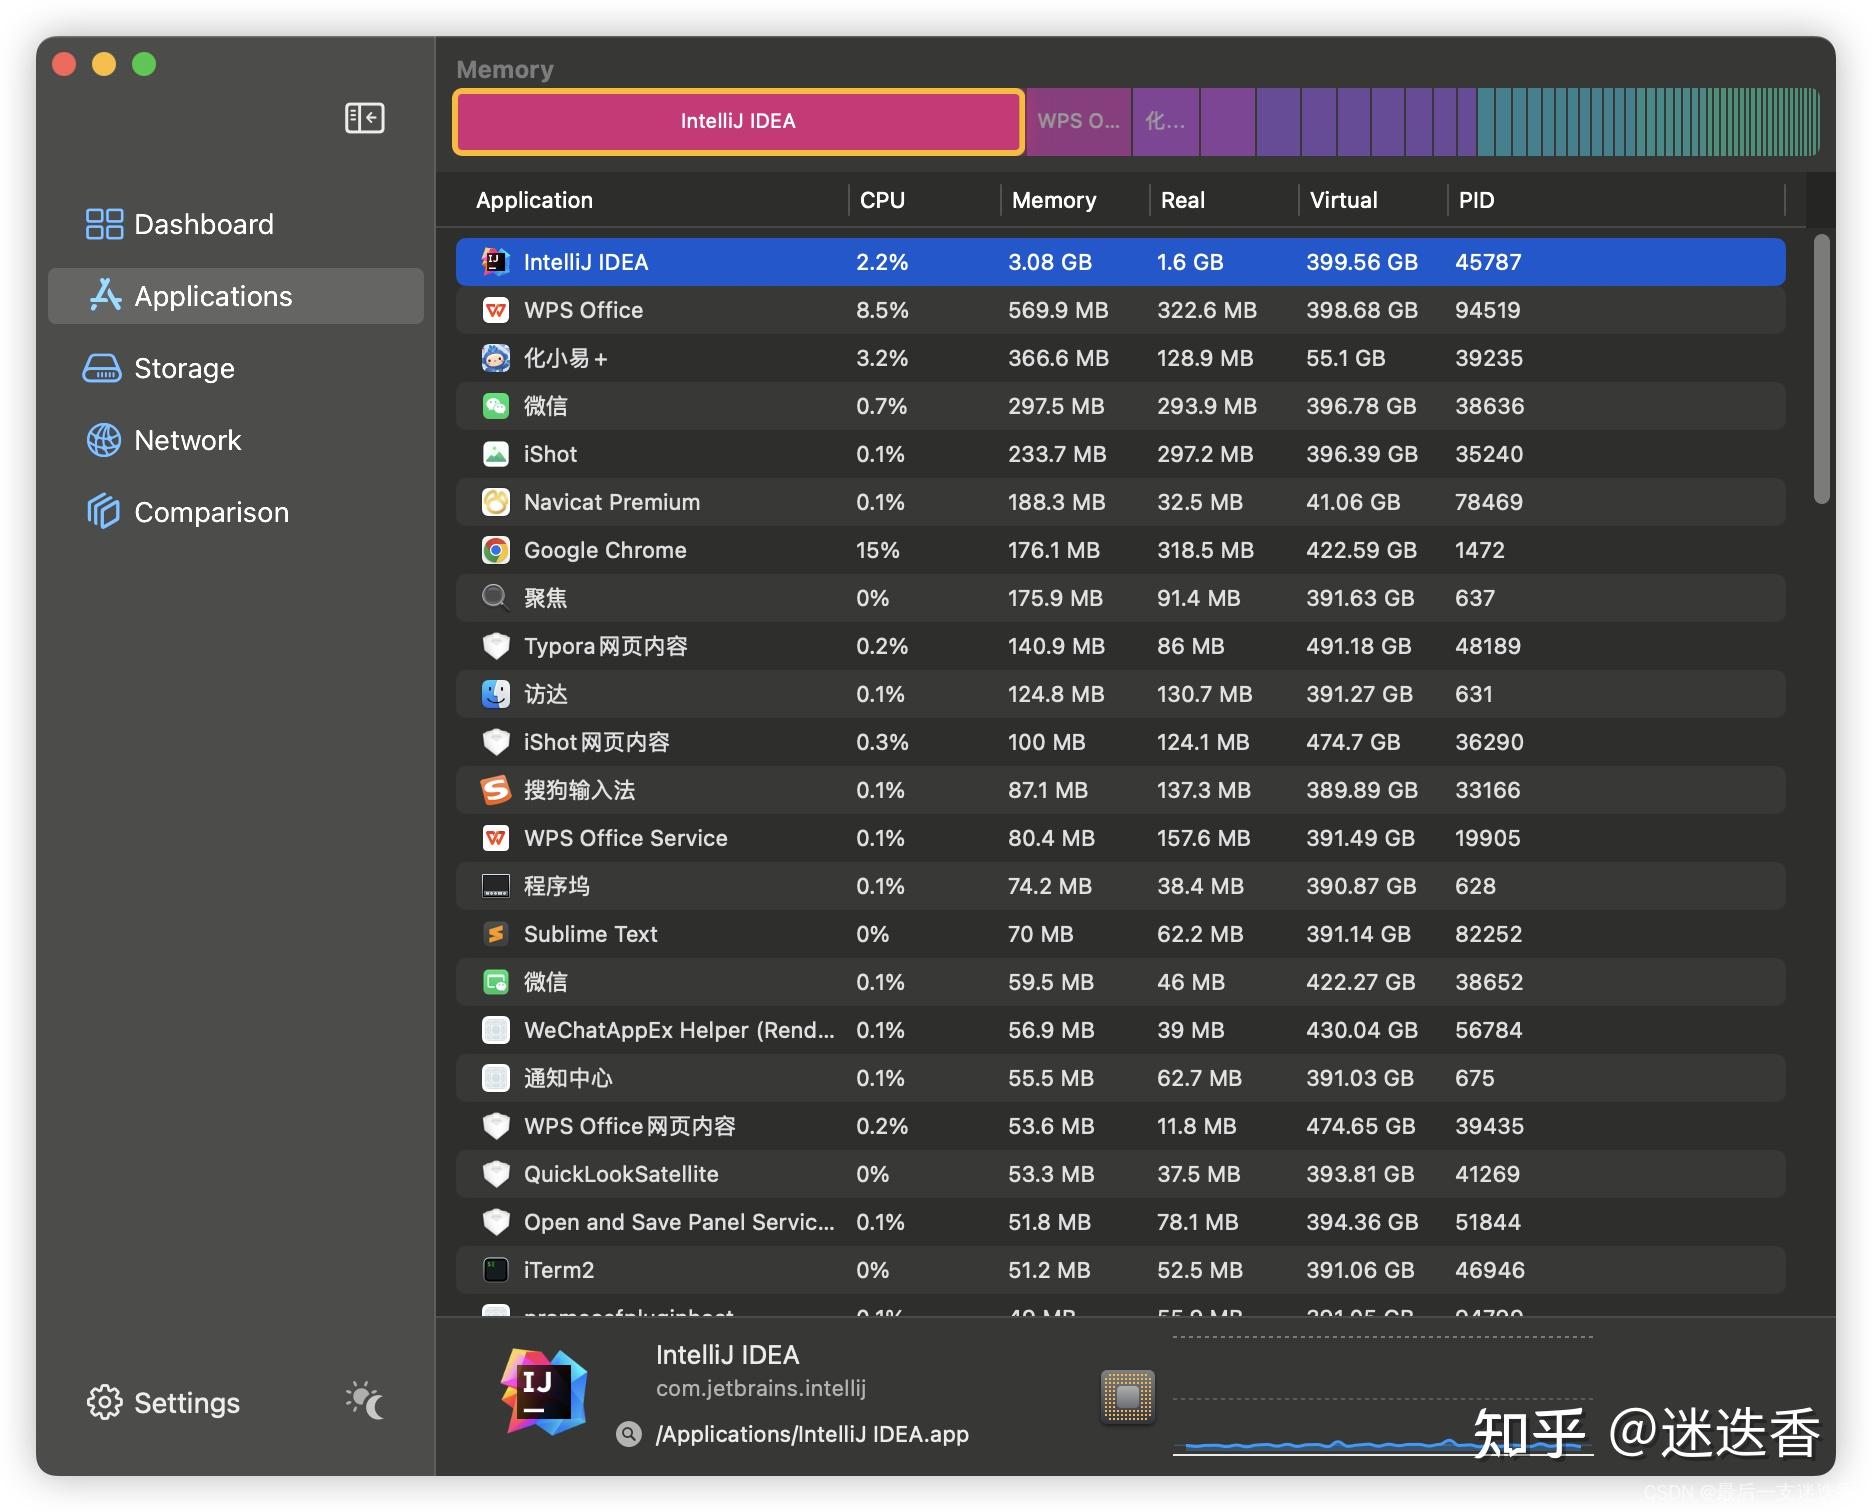1872x1512 pixels.
Task: Click the Memory column header to sort
Action: [1052, 200]
